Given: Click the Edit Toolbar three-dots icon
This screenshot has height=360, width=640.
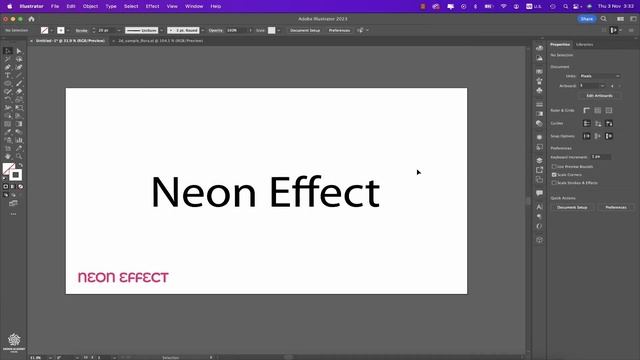Looking at the screenshot, I should pyautogui.click(x=13, y=214).
